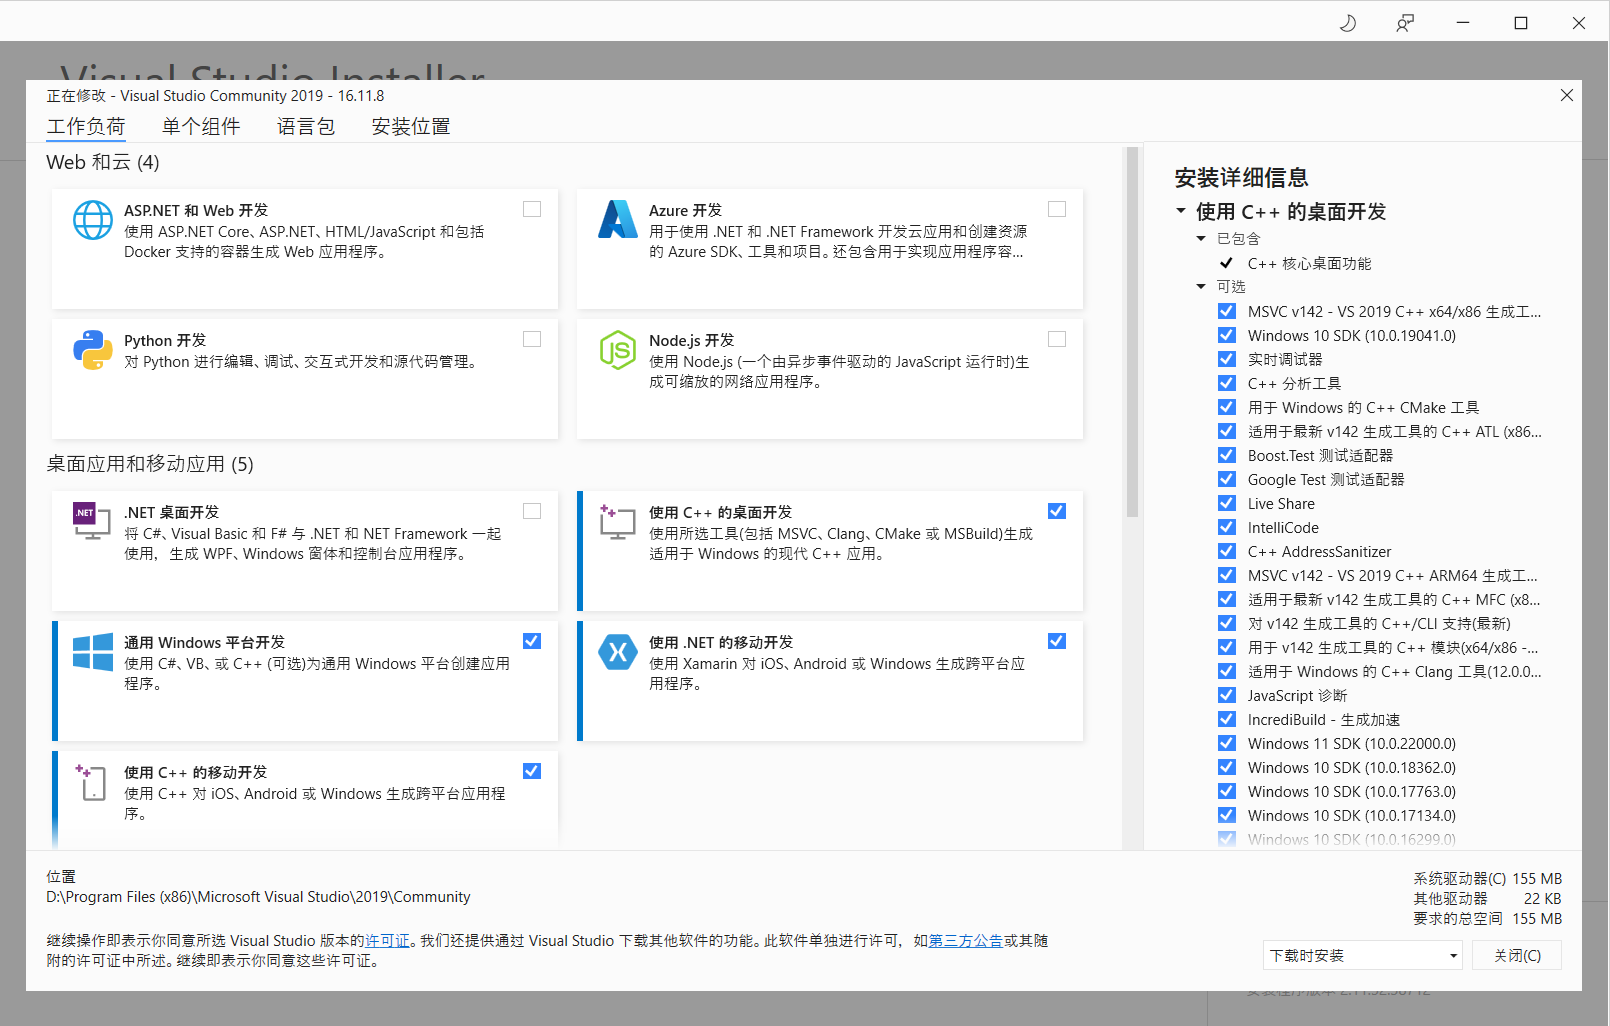Image resolution: width=1610 pixels, height=1026 pixels.
Task: Click the Node.js development logo icon
Action: [x=618, y=350]
